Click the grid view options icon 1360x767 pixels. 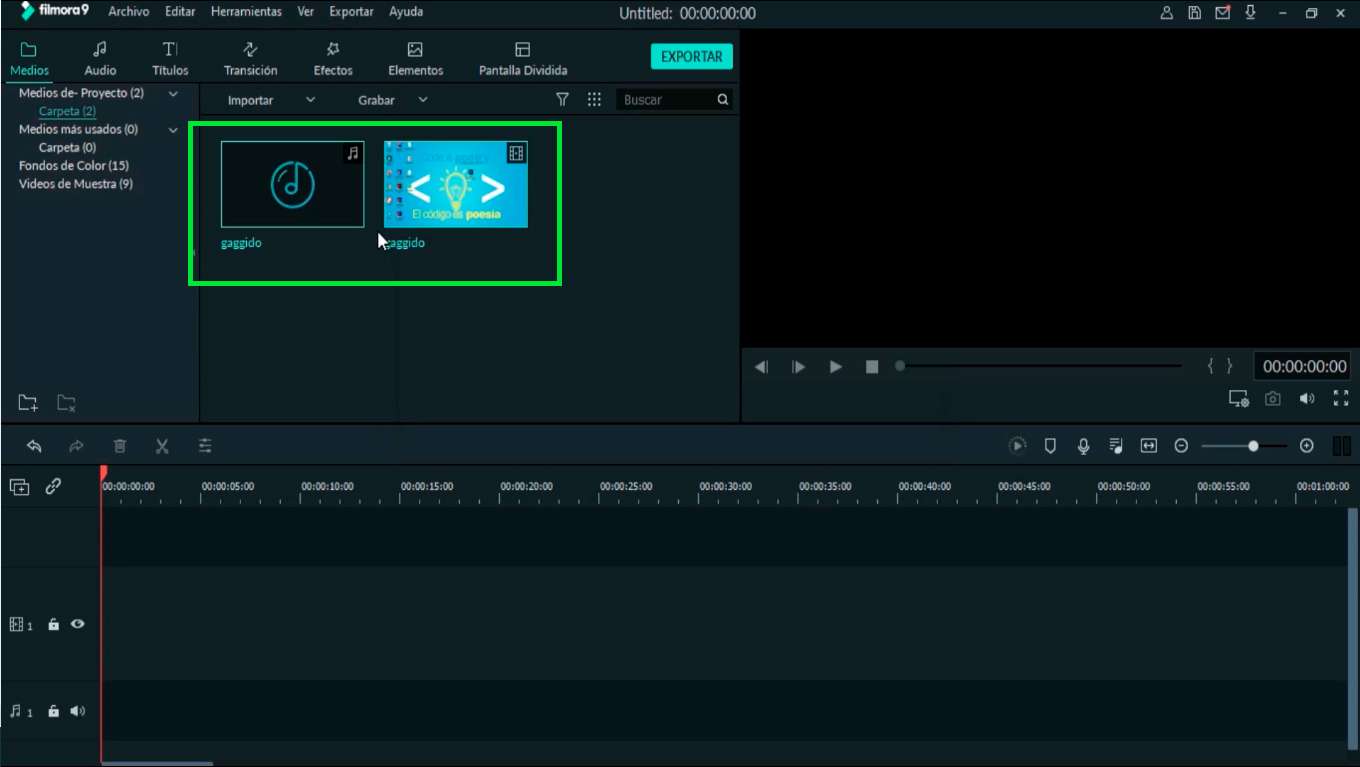tap(594, 100)
